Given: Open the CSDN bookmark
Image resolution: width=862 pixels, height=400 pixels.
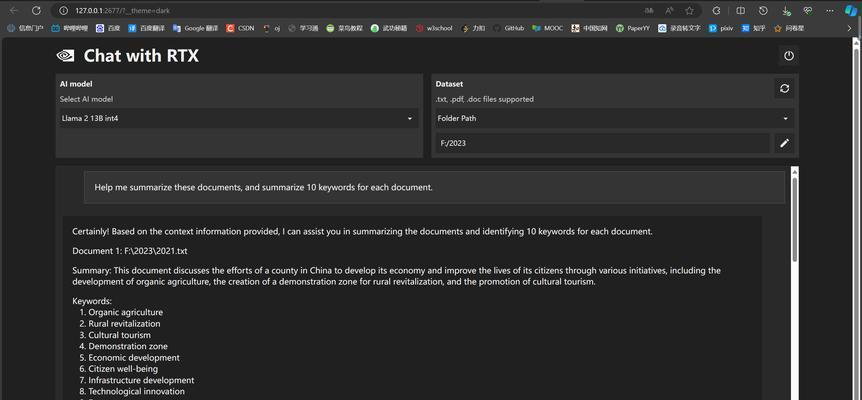Looking at the screenshot, I should pos(240,28).
